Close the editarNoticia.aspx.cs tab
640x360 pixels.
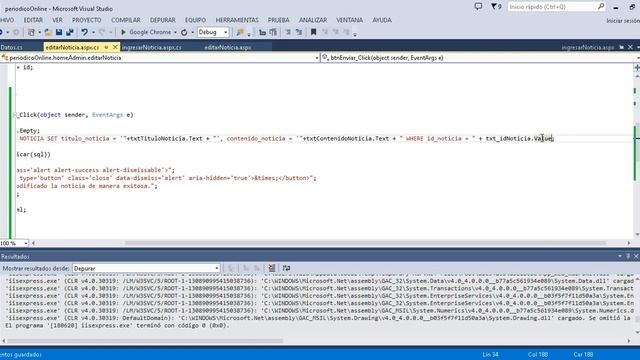point(115,47)
